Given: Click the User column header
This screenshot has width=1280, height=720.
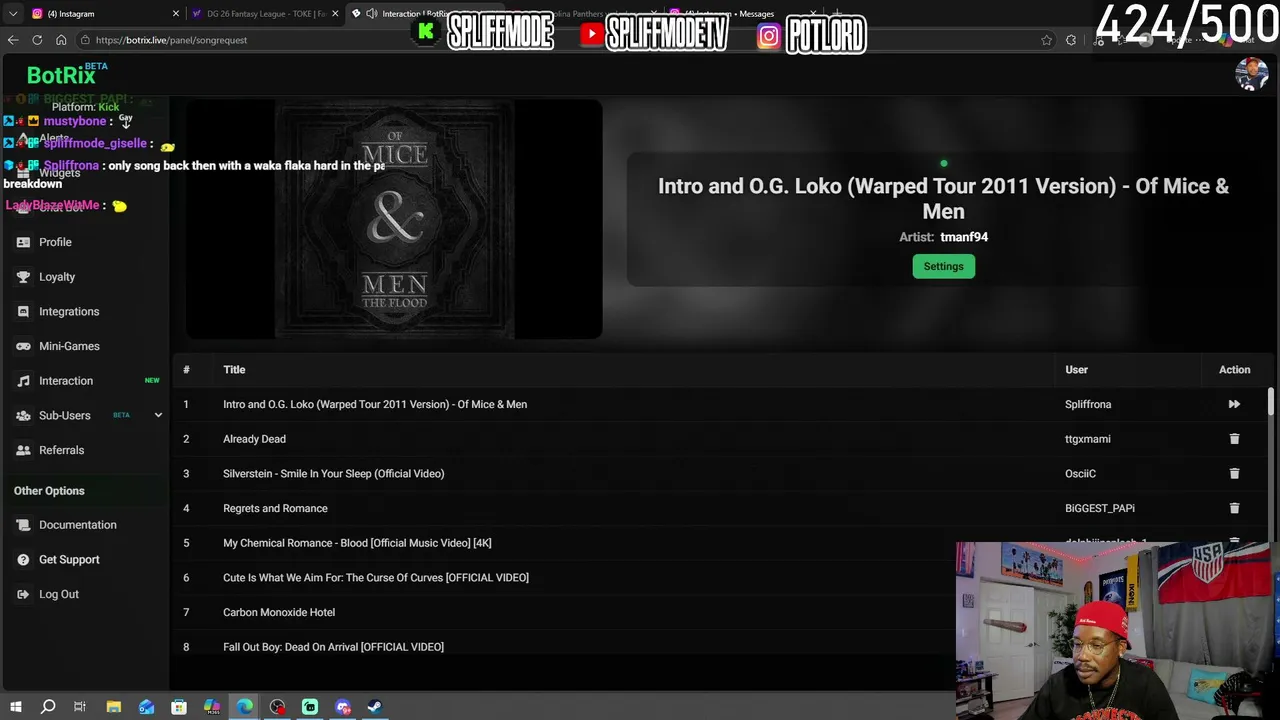Looking at the screenshot, I should coord(1076,370).
